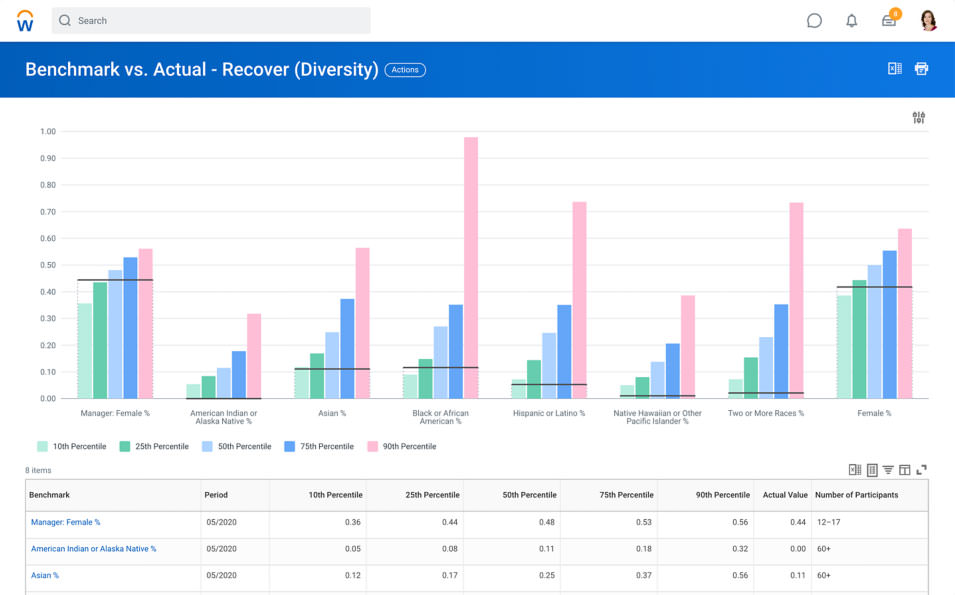Open the chart settings sliders icon
The width and height of the screenshot is (955, 595).
pos(919,117)
